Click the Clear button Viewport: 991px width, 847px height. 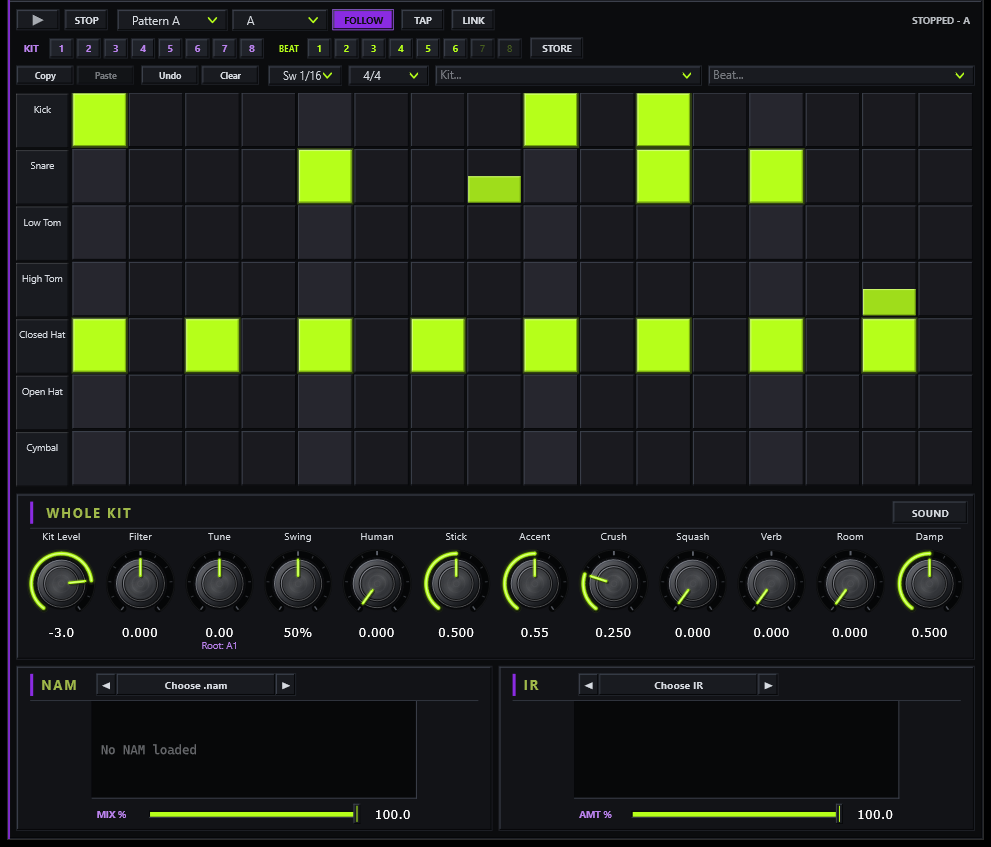(x=230, y=75)
